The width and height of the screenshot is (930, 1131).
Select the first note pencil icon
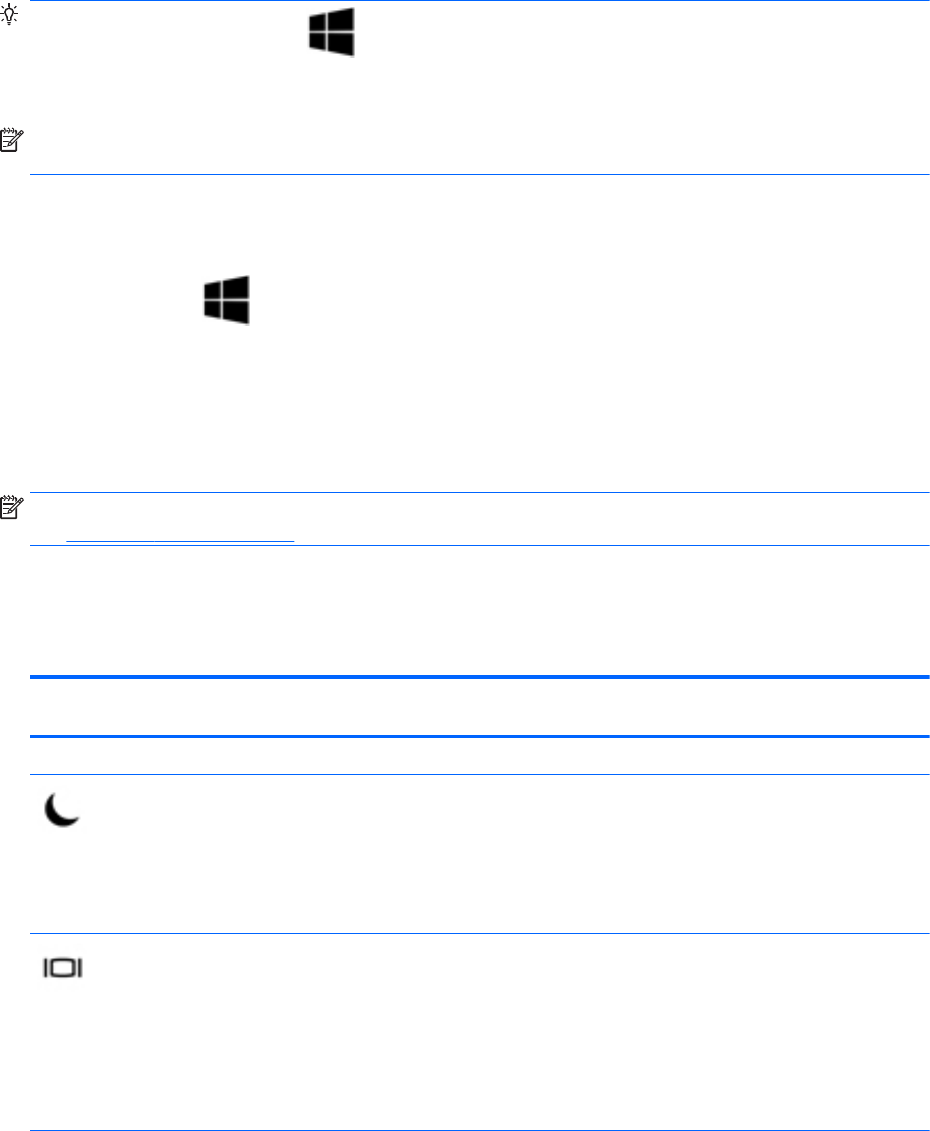(12, 140)
